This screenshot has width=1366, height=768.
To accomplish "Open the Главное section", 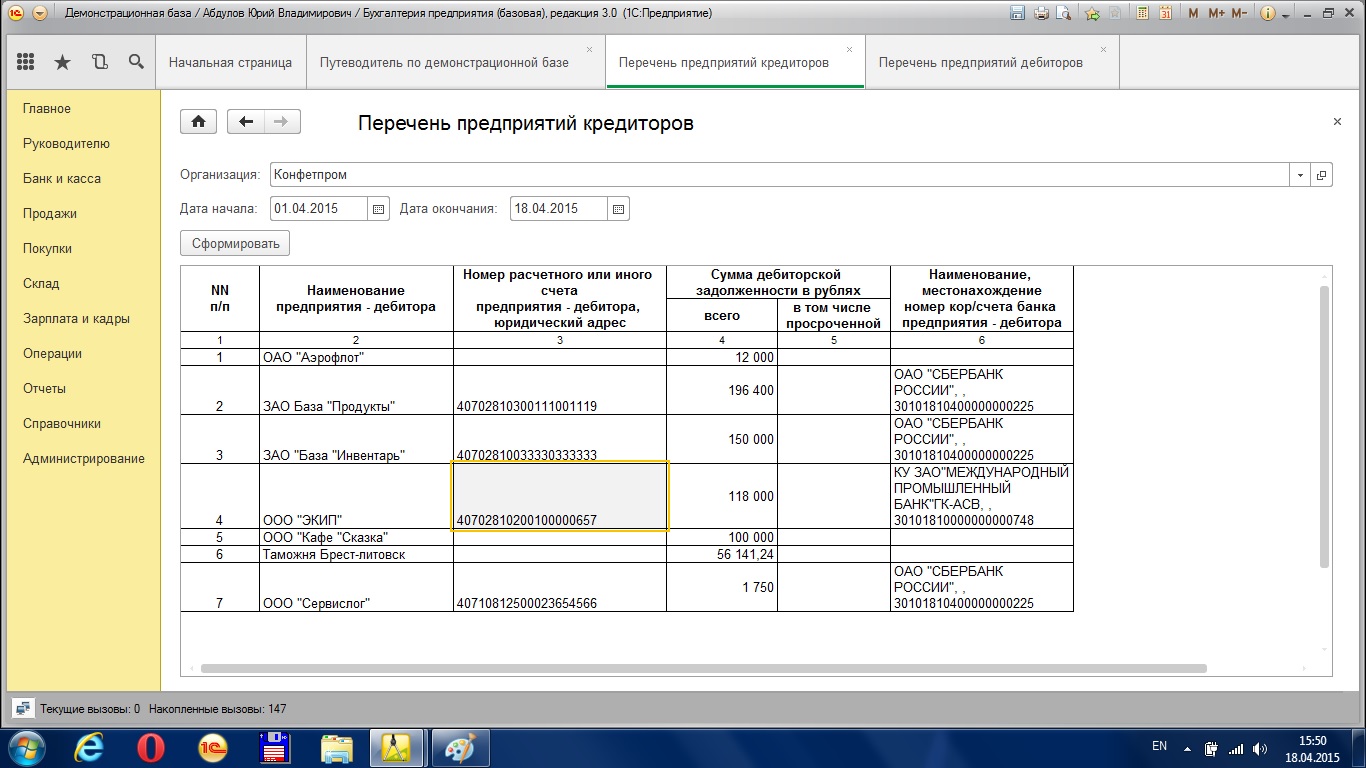I will [47, 108].
